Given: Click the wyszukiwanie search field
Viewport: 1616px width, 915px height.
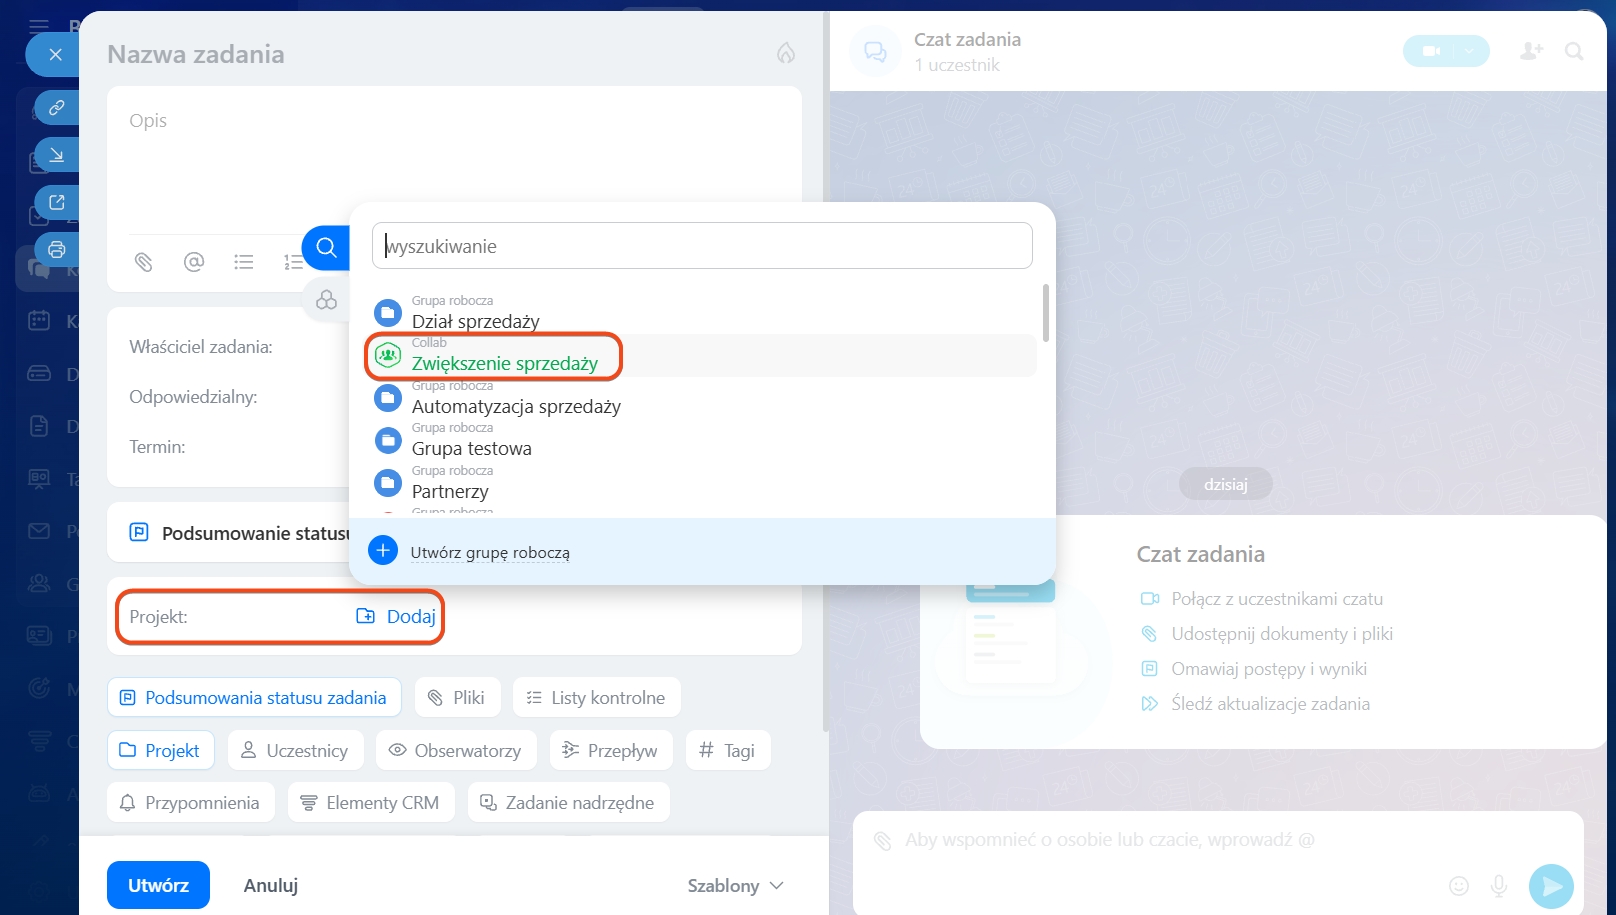Looking at the screenshot, I should (x=702, y=246).
